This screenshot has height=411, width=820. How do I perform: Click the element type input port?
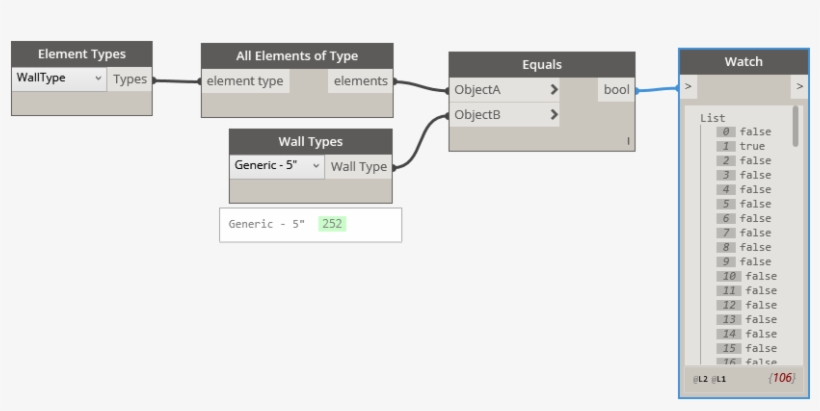[245, 81]
